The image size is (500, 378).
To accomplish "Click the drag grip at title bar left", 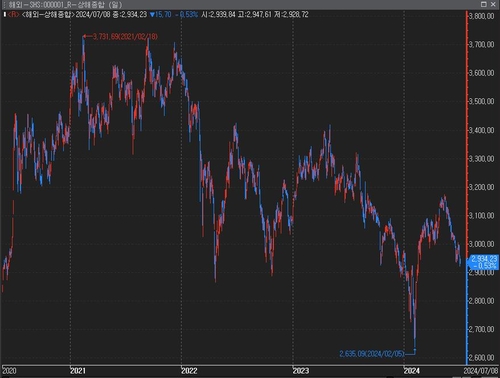I will (4, 5).
